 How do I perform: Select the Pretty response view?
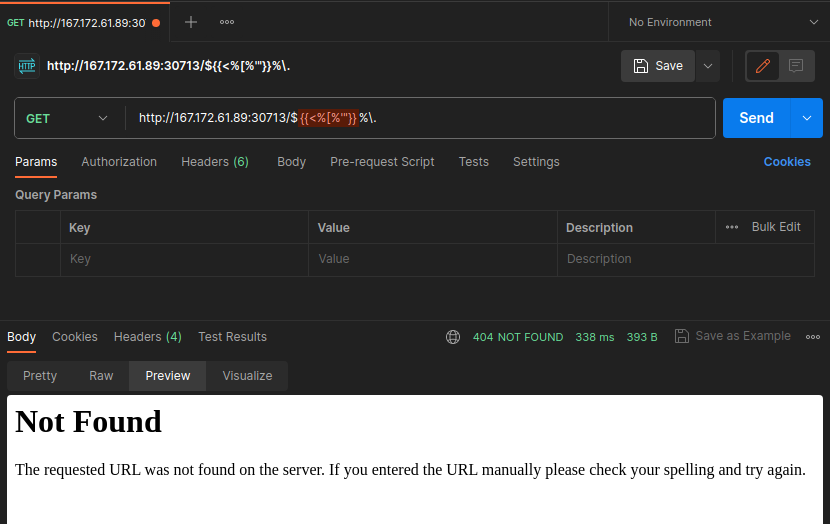coord(40,376)
